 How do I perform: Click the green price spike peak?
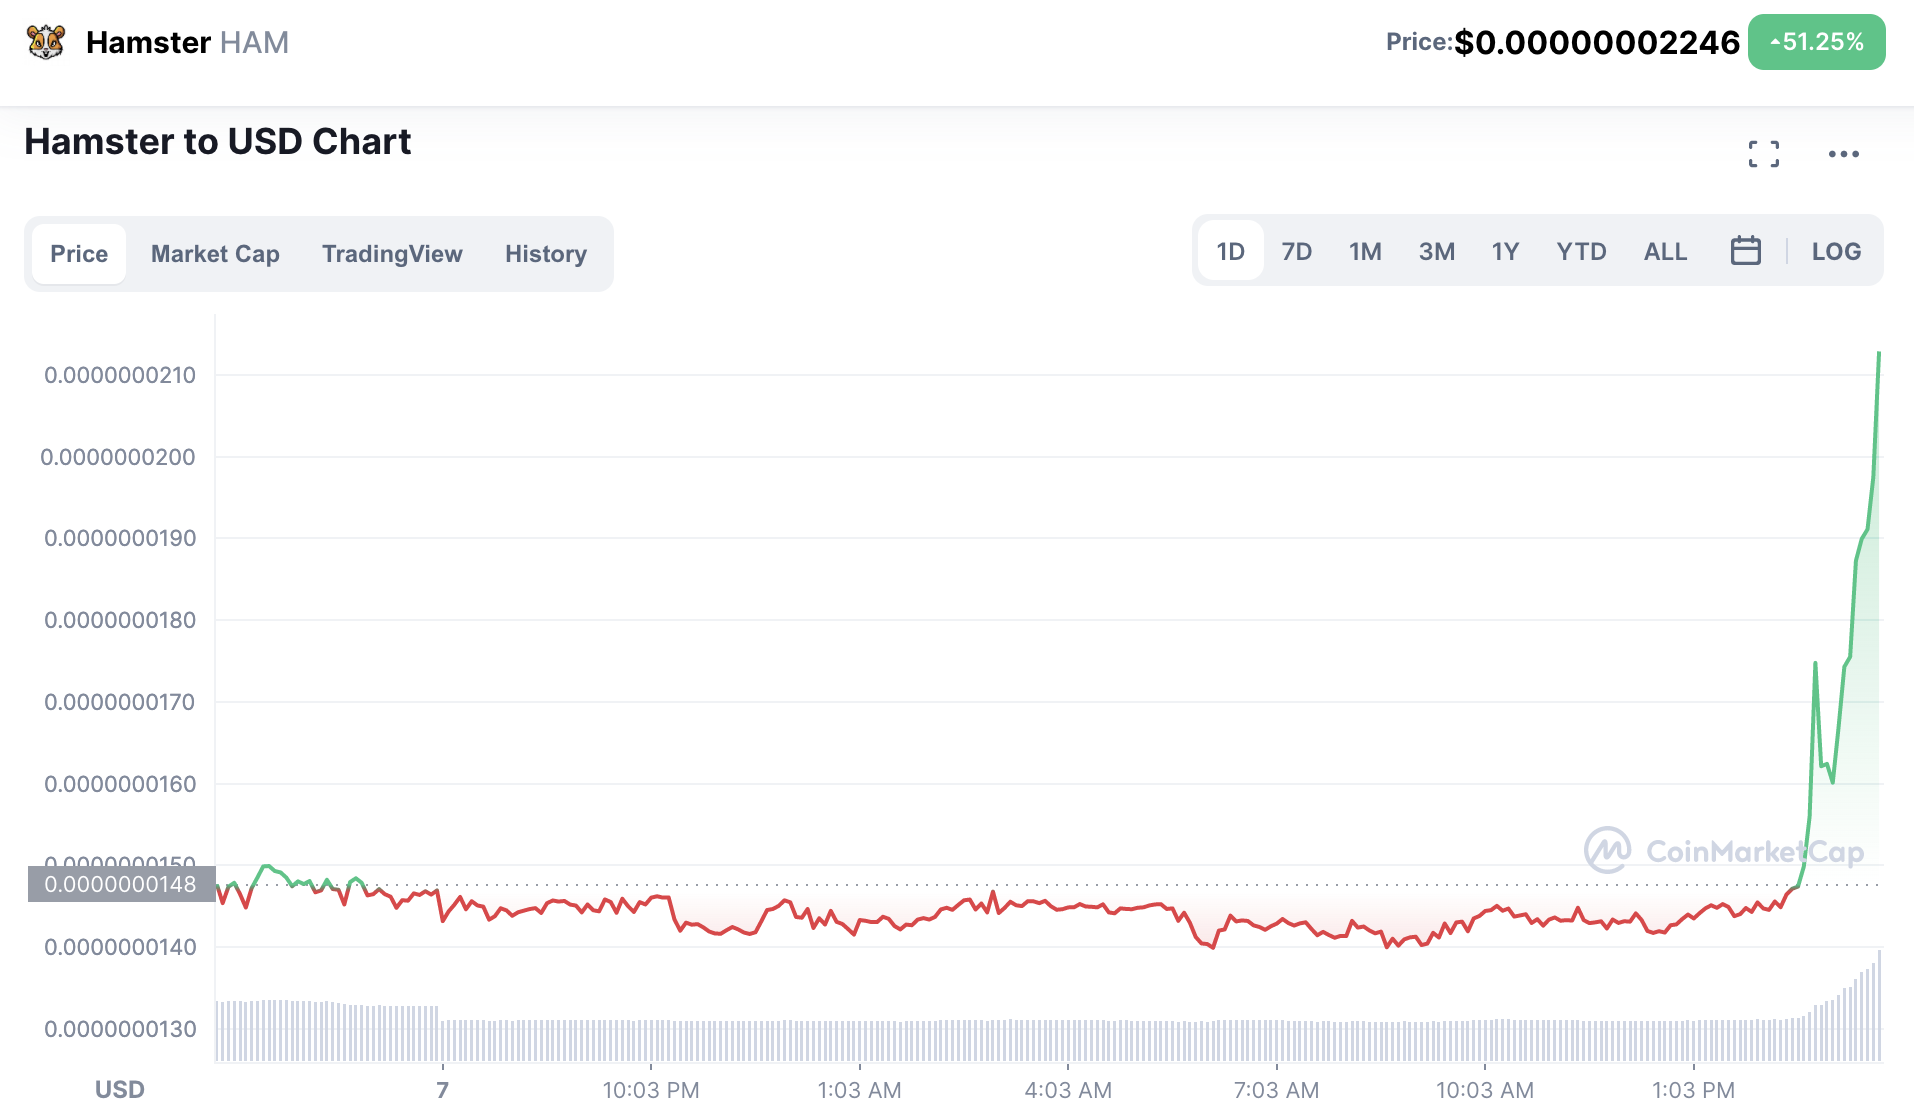pos(1879,354)
